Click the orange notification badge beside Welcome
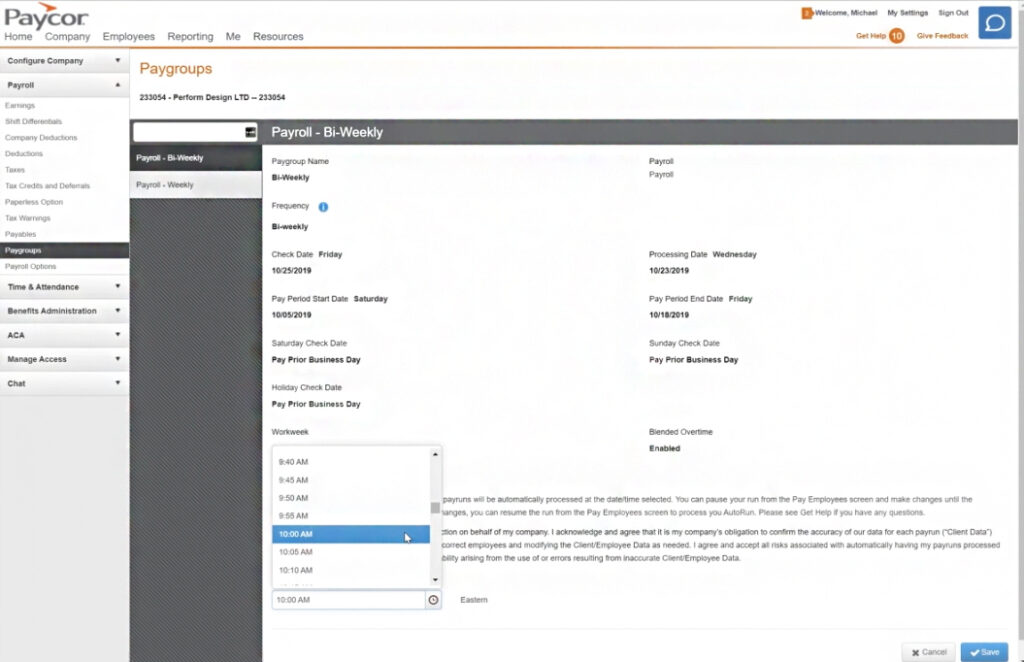The width and height of the screenshot is (1024, 662). [x=806, y=13]
